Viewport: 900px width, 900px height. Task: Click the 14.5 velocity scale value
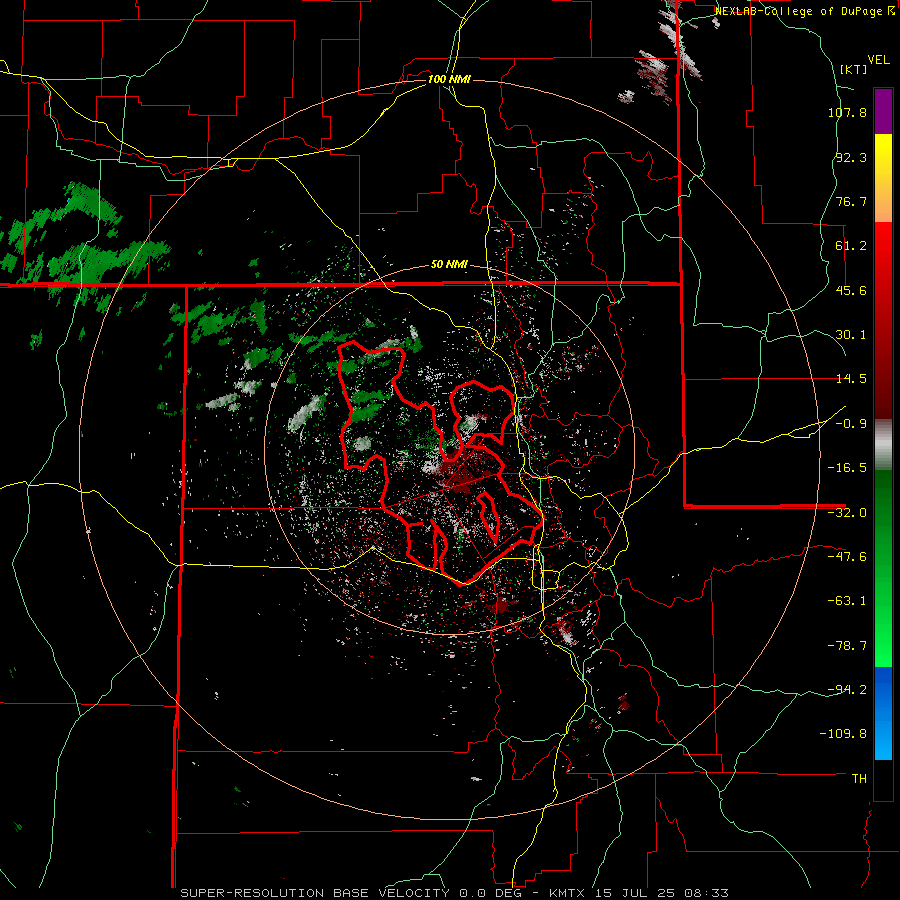[x=851, y=379]
